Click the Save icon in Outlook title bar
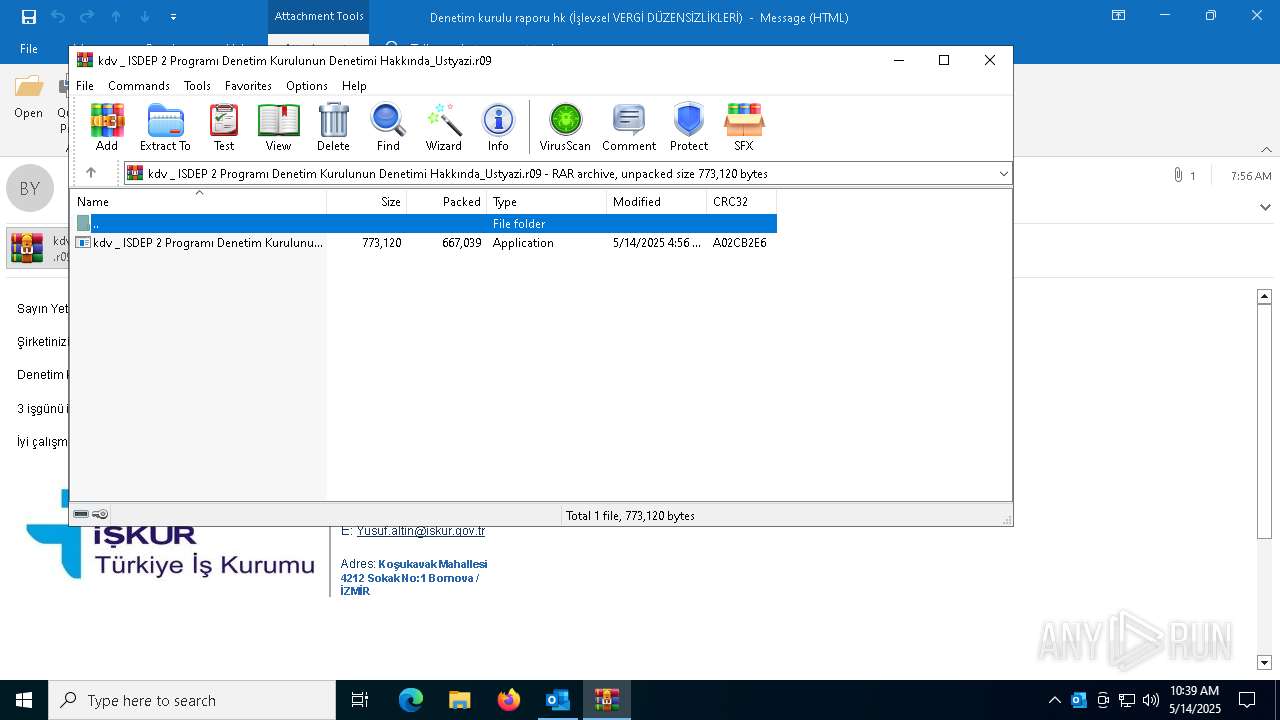Screen dimensions: 1280x720 pos(29,17)
